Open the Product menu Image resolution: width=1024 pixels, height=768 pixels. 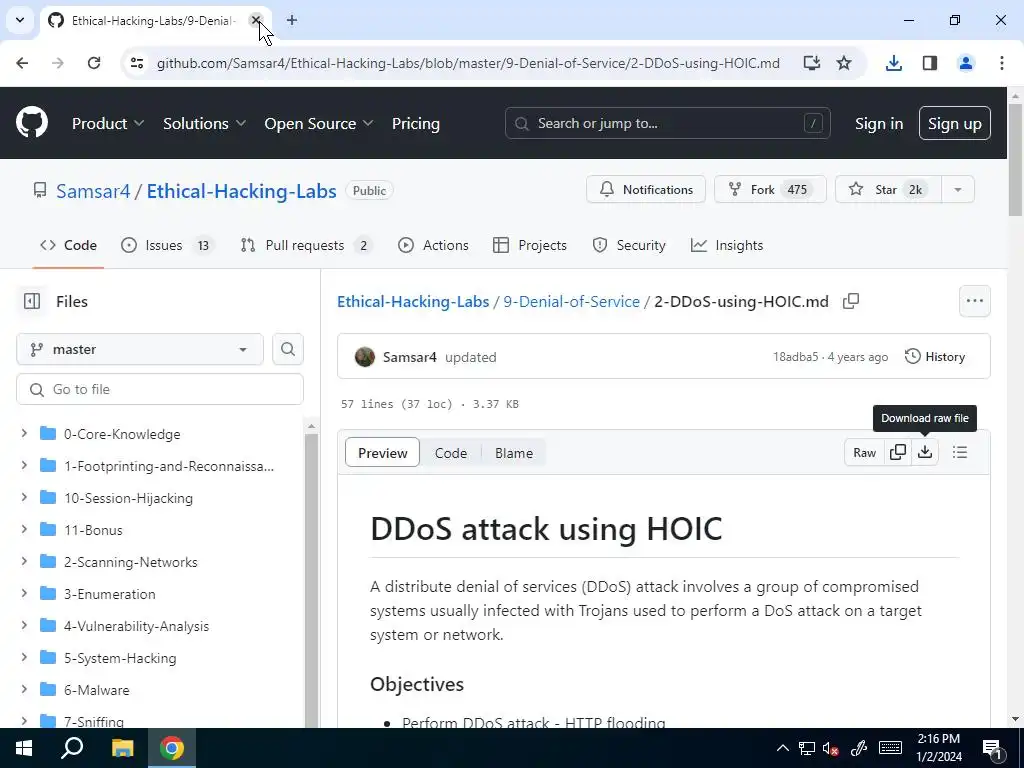tap(108, 123)
